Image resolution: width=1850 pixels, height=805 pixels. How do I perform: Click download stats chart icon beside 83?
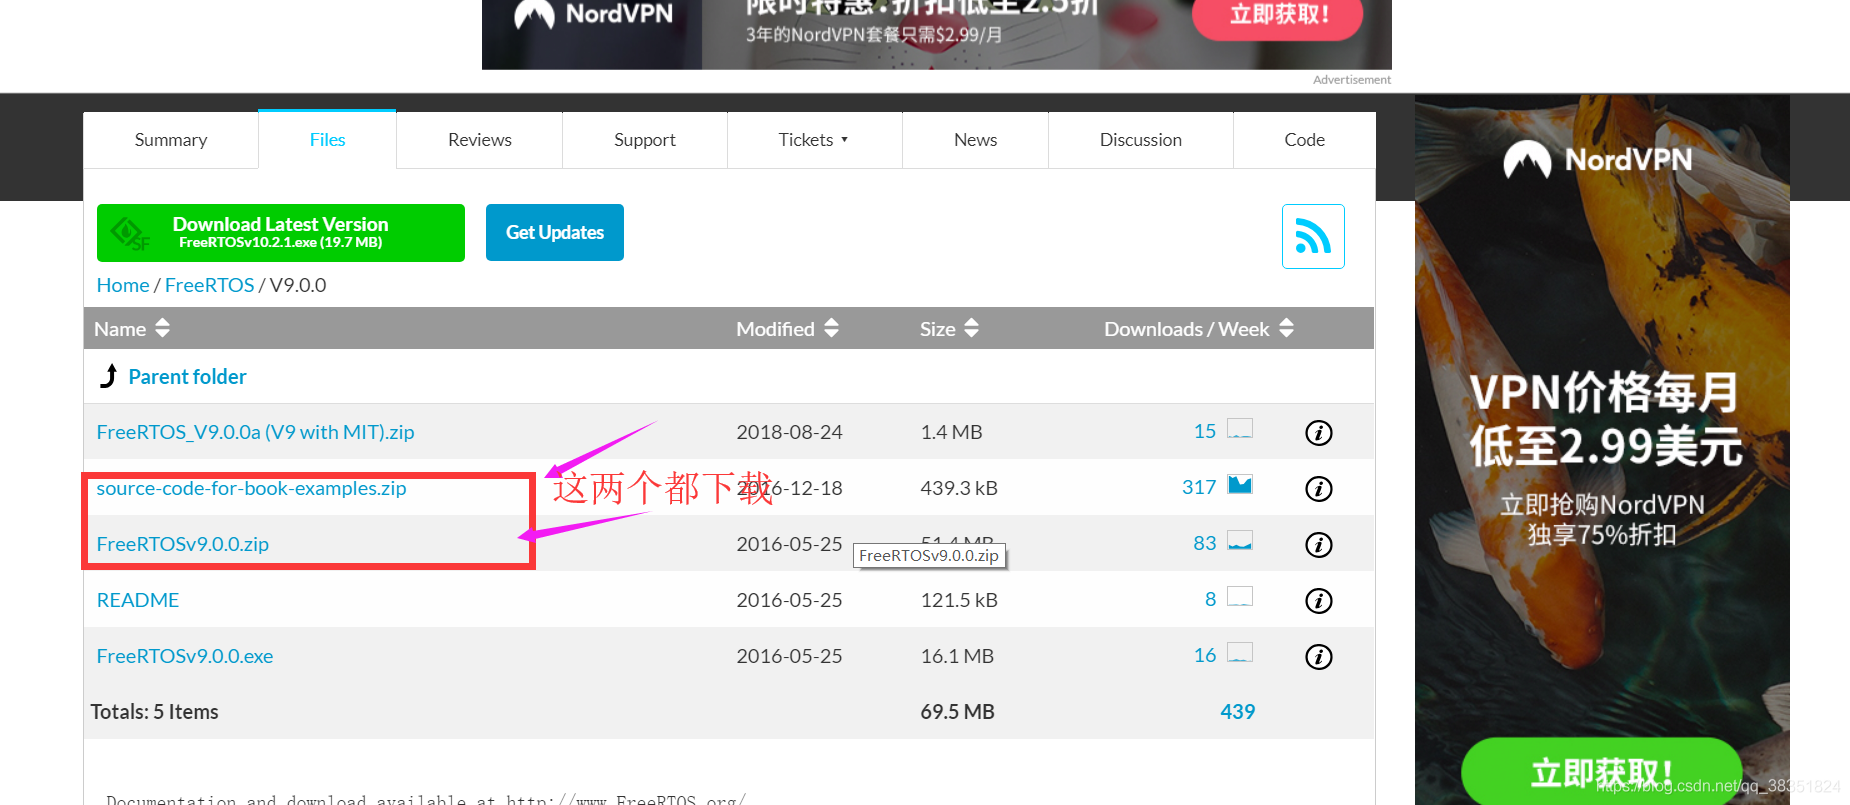1240,541
